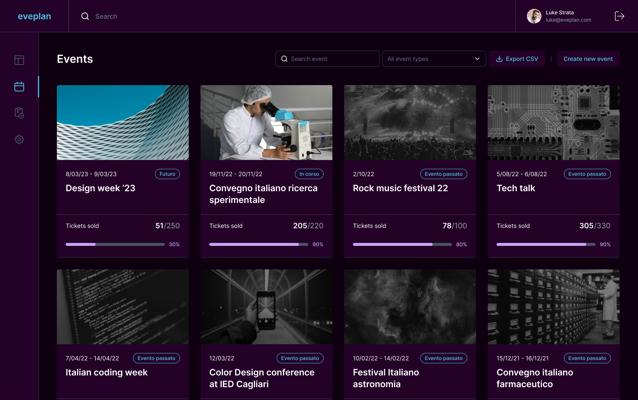Click the 305/330 tickets sold value

[595, 226]
